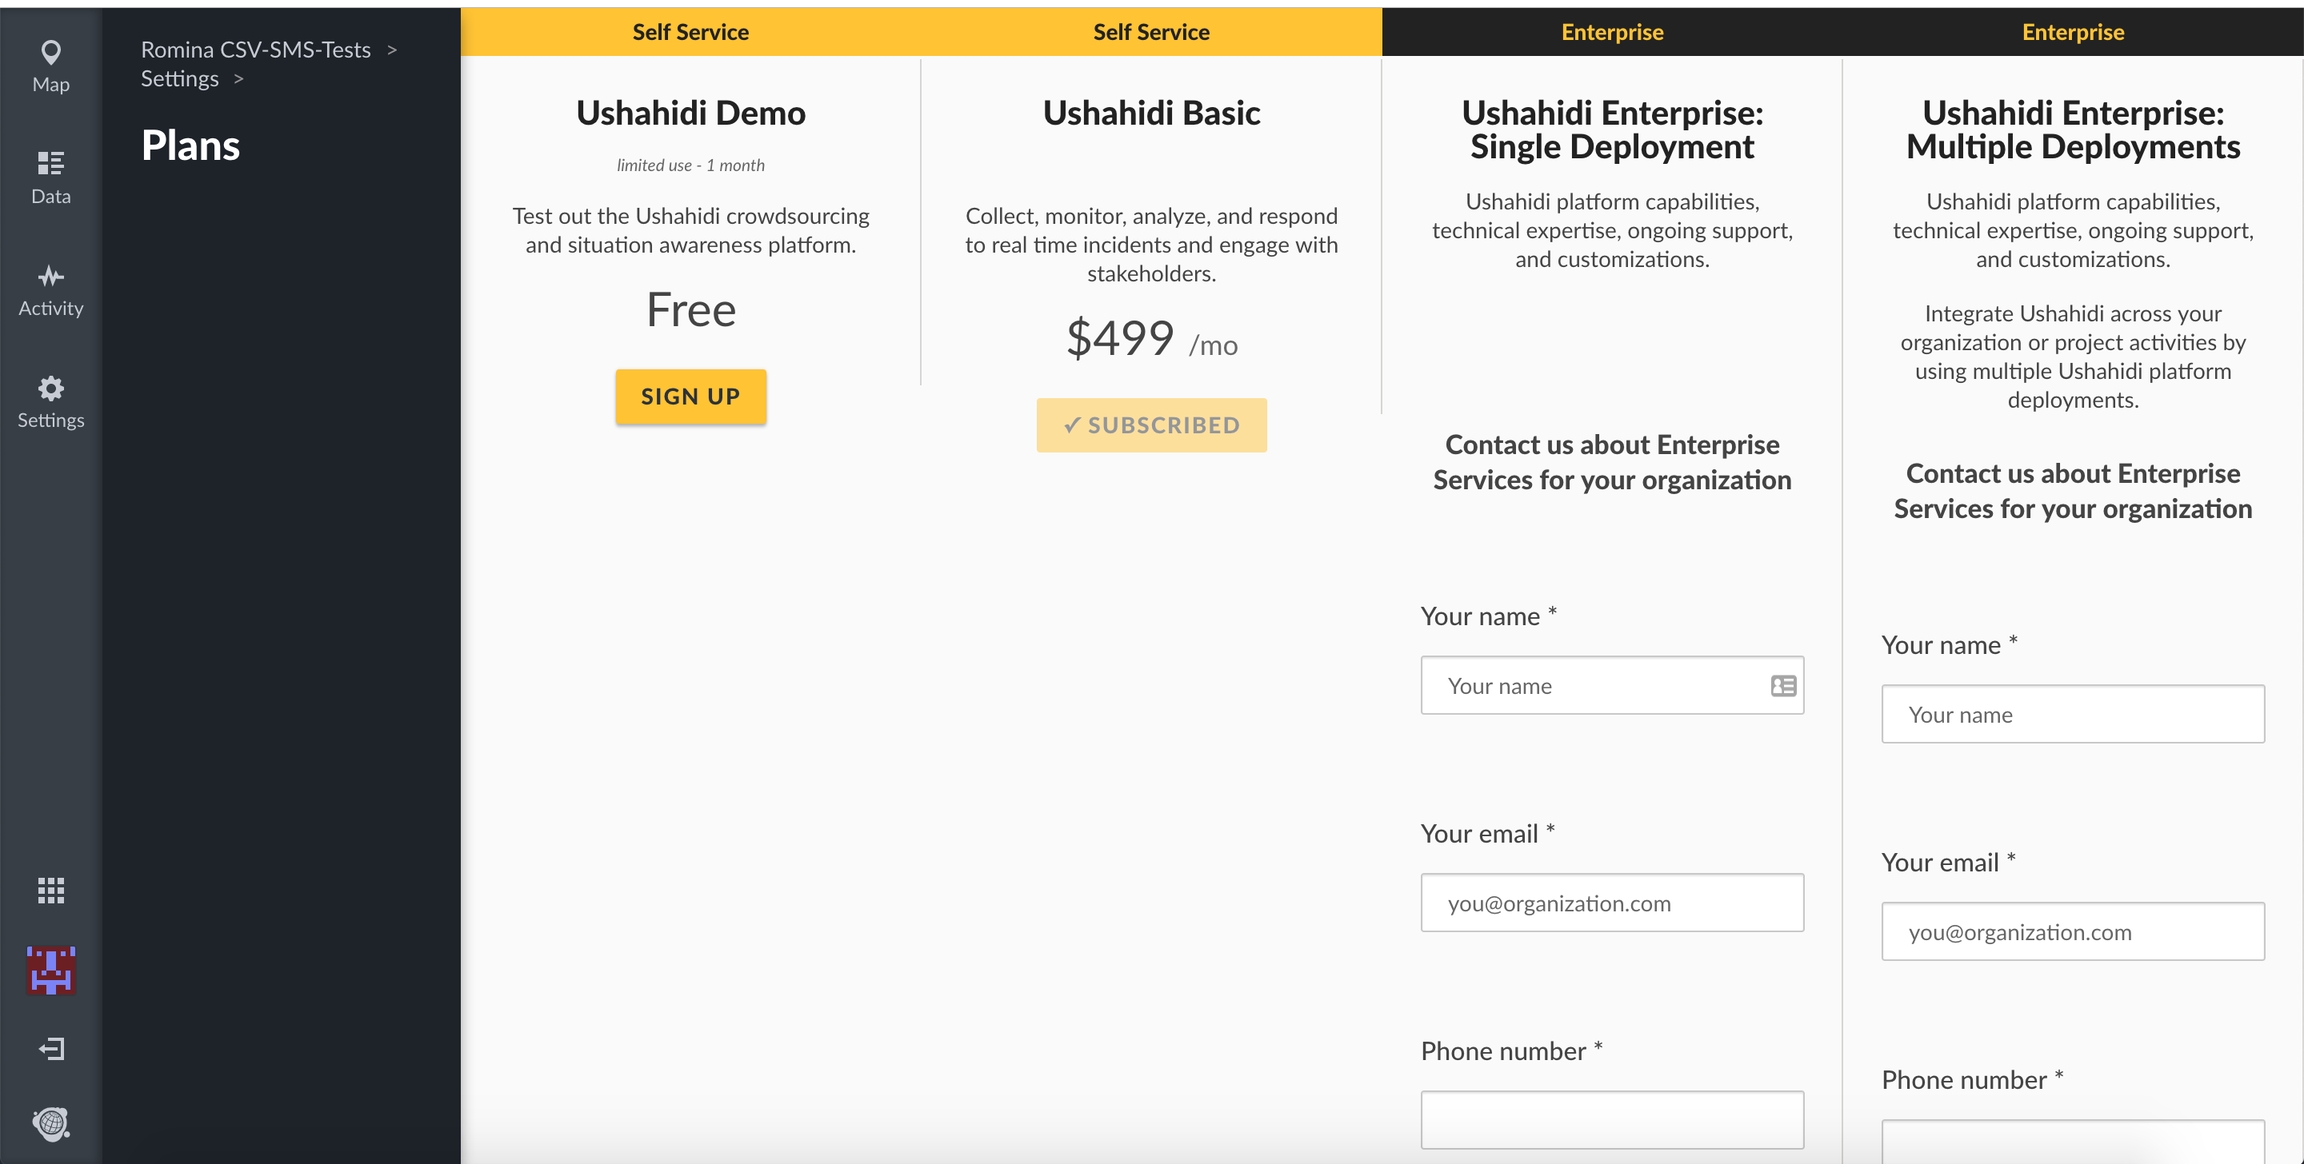Click the Romina CSV-SMS-Tests breadcrumb
2304x1164 pixels.
coord(255,50)
